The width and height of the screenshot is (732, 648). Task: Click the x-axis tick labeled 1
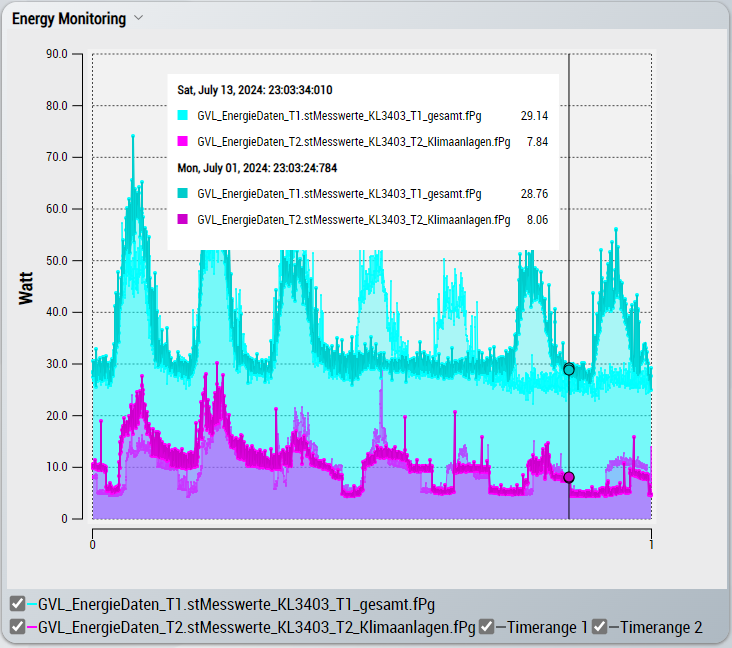pos(651,545)
